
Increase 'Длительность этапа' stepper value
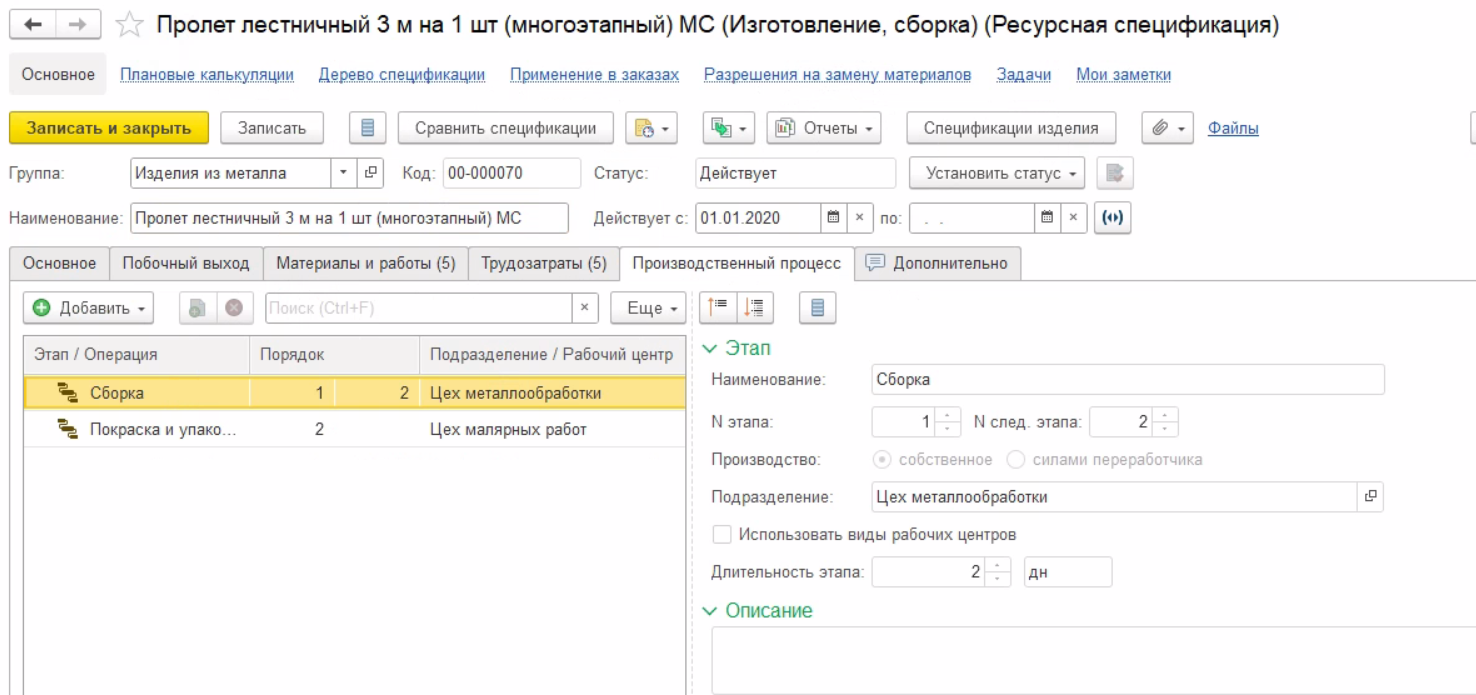click(x=999, y=566)
